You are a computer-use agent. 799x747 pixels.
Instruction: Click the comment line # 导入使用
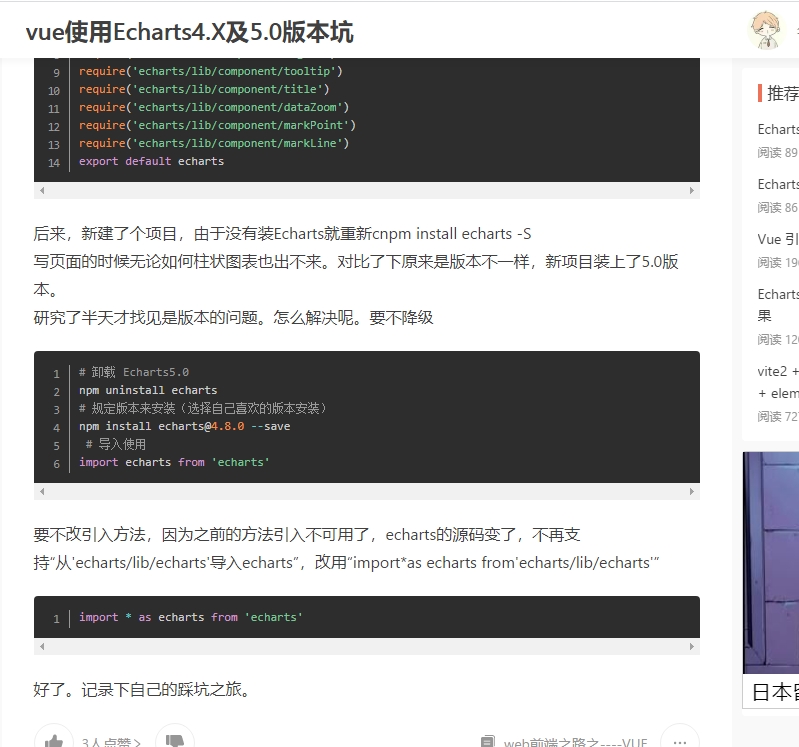pyautogui.click(x=116, y=444)
